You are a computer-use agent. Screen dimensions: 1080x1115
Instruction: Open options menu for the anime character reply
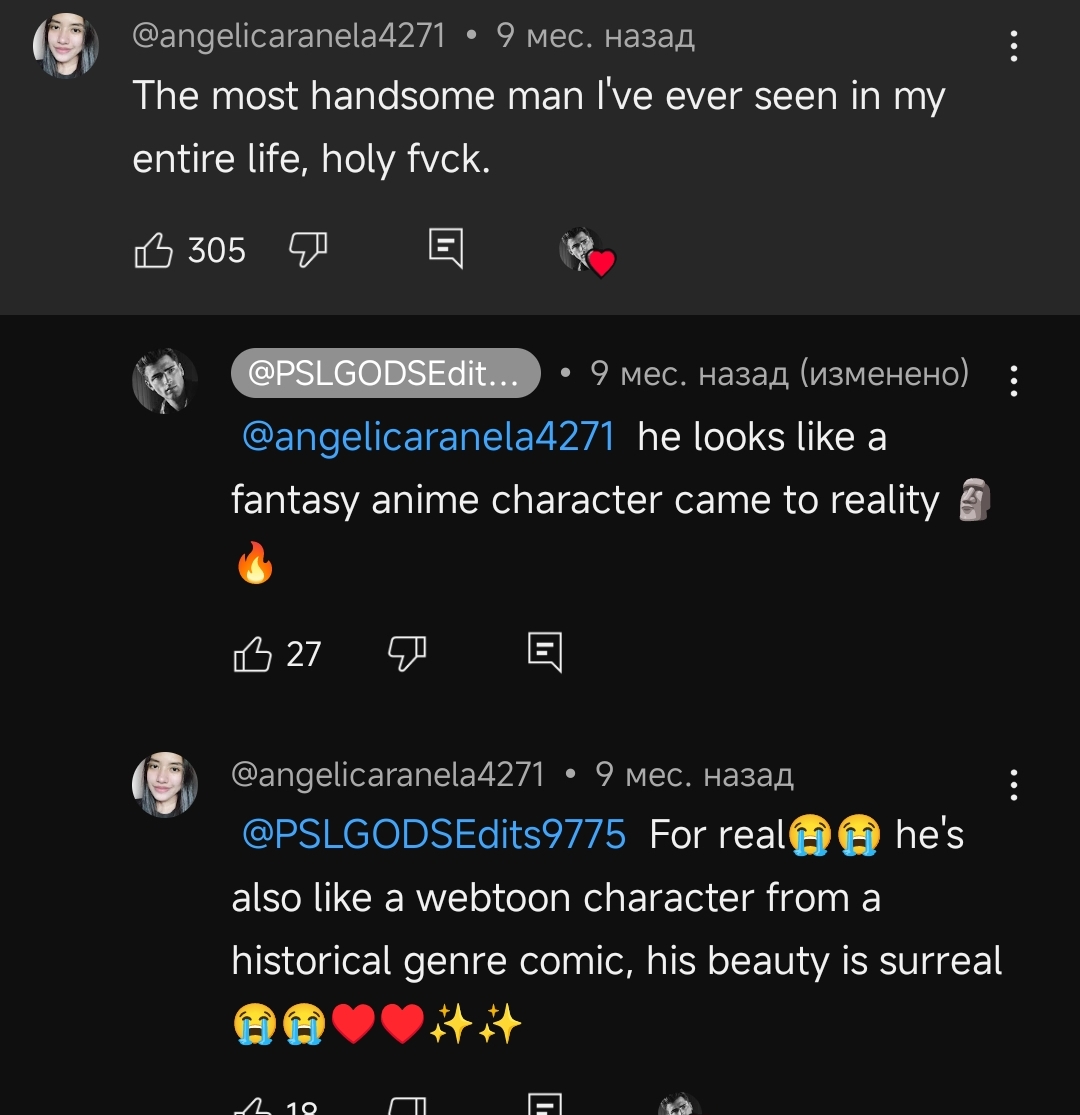(x=1014, y=381)
